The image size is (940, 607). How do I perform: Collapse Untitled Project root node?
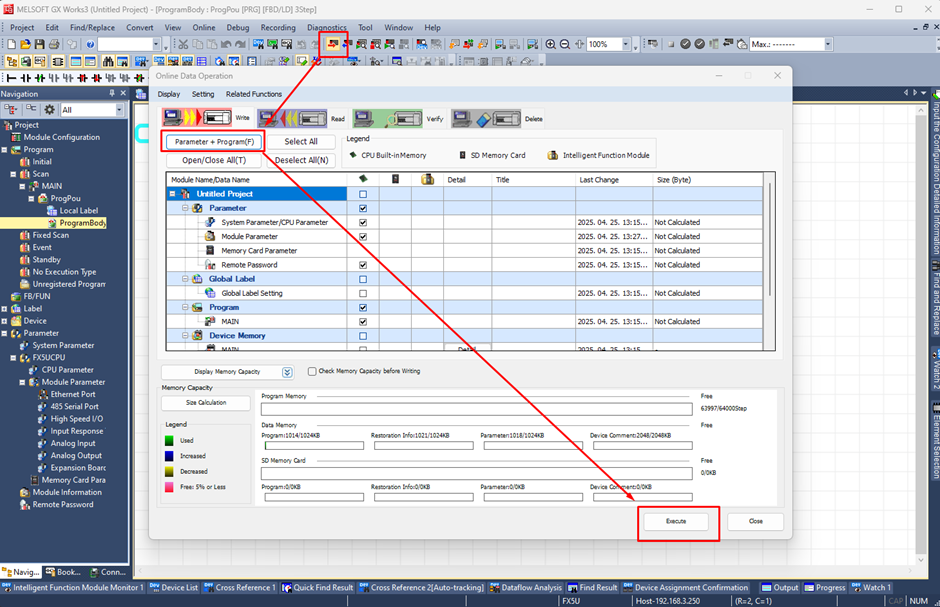pos(173,194)
